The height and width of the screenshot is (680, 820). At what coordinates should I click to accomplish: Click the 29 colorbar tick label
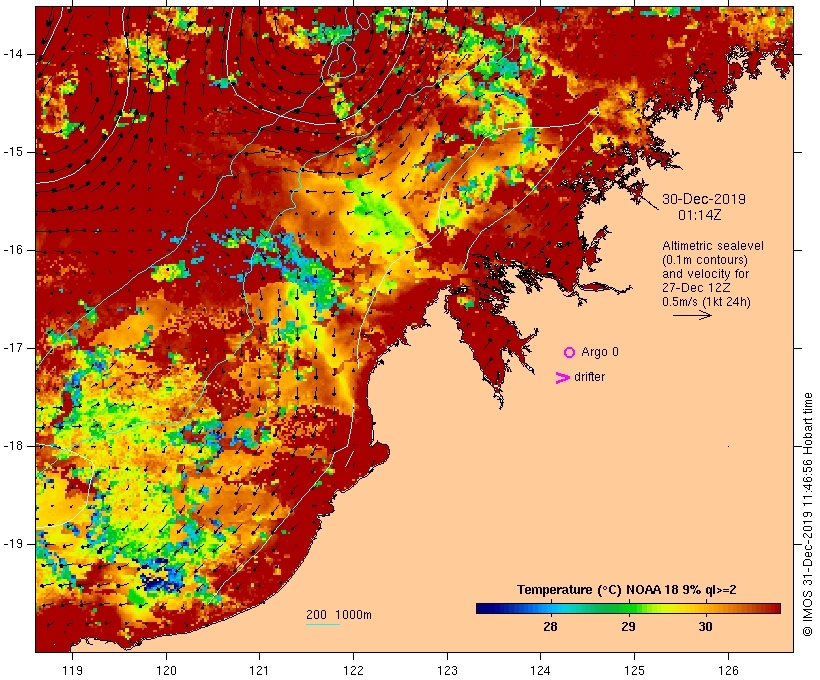point(628,626)
